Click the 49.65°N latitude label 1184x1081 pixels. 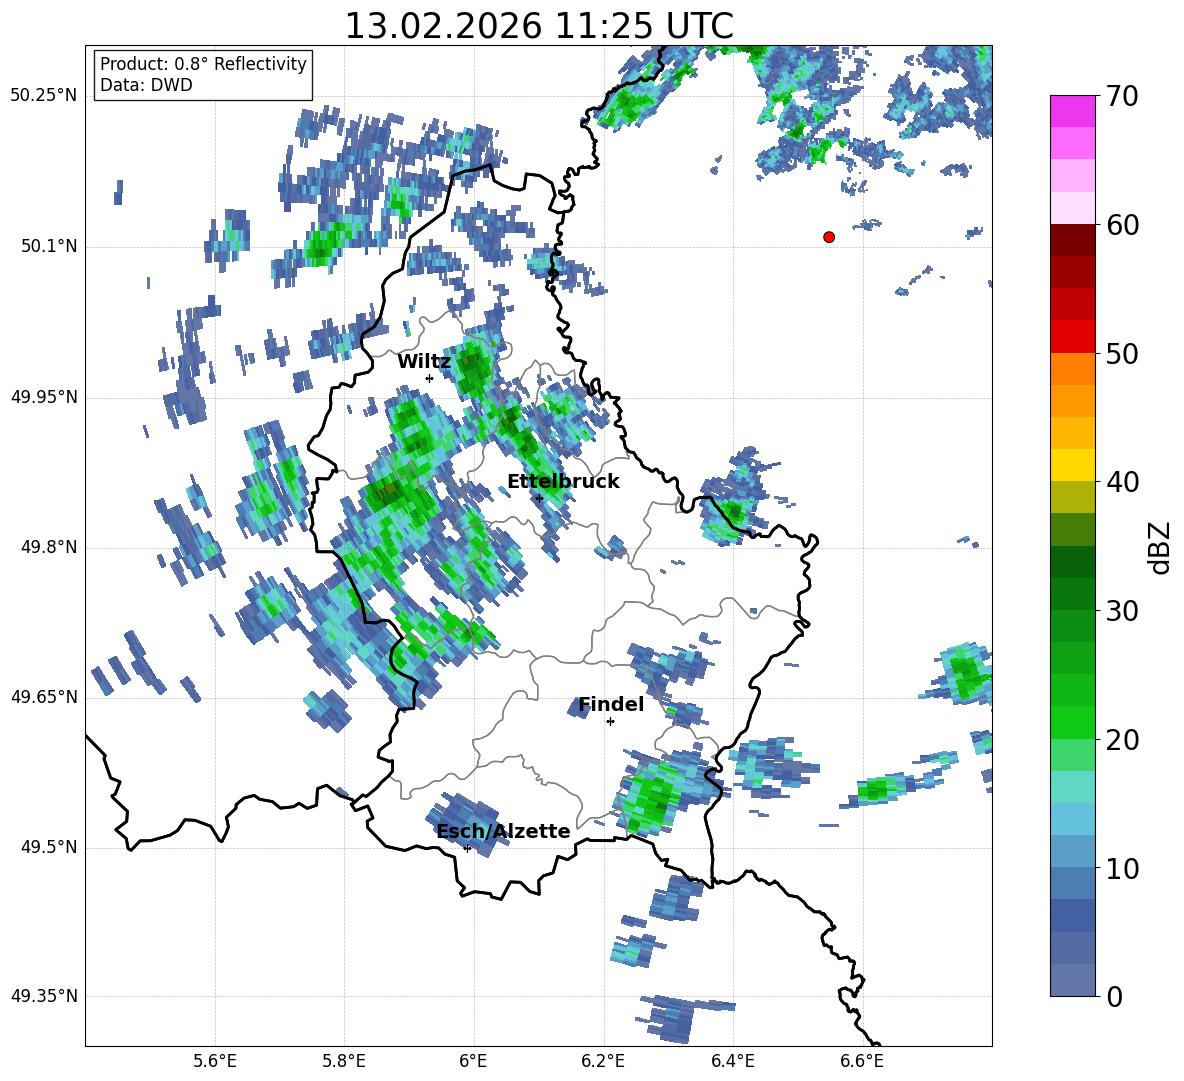click(x=44, y=696)
